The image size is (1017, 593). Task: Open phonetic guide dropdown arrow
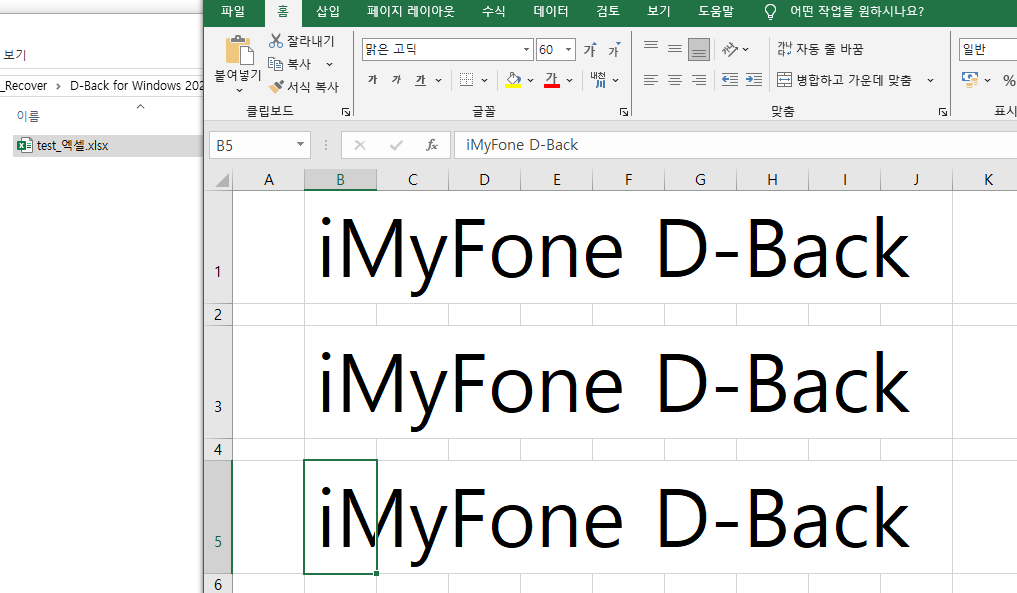pyautogui.click(x=616, y=80)
